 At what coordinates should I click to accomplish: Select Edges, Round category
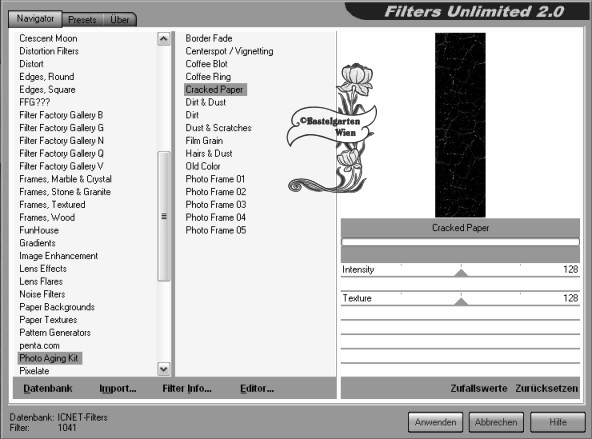(46, 77)
